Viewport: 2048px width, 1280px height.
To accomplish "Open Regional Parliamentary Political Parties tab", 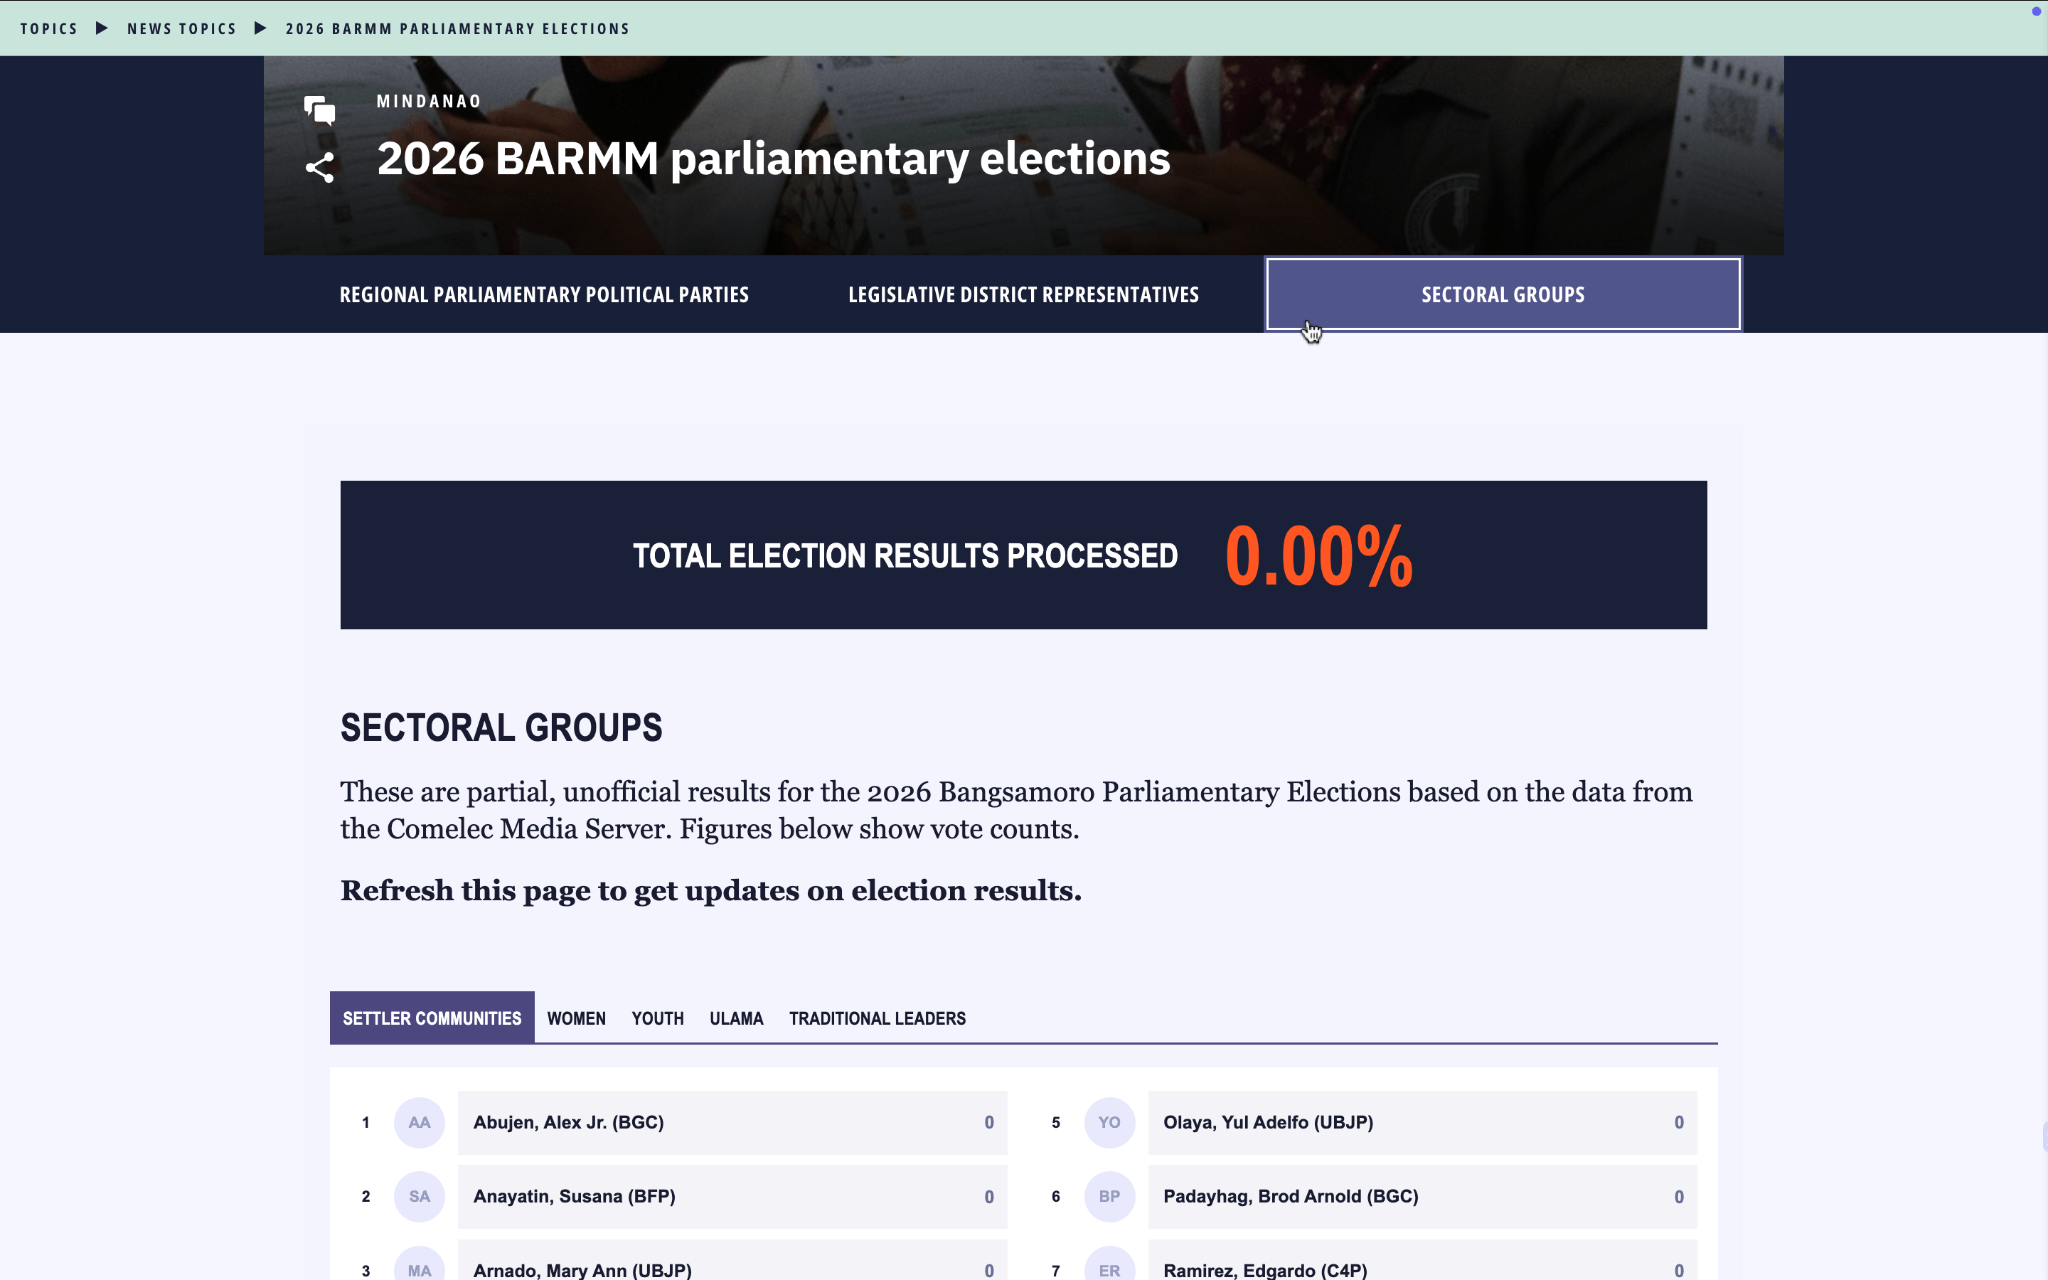I will pos(544,294).
